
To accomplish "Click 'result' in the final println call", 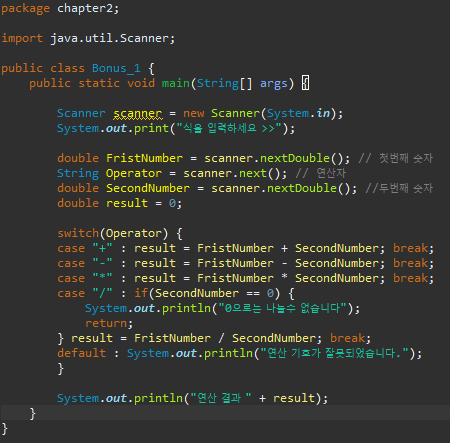I will [294, 398].
